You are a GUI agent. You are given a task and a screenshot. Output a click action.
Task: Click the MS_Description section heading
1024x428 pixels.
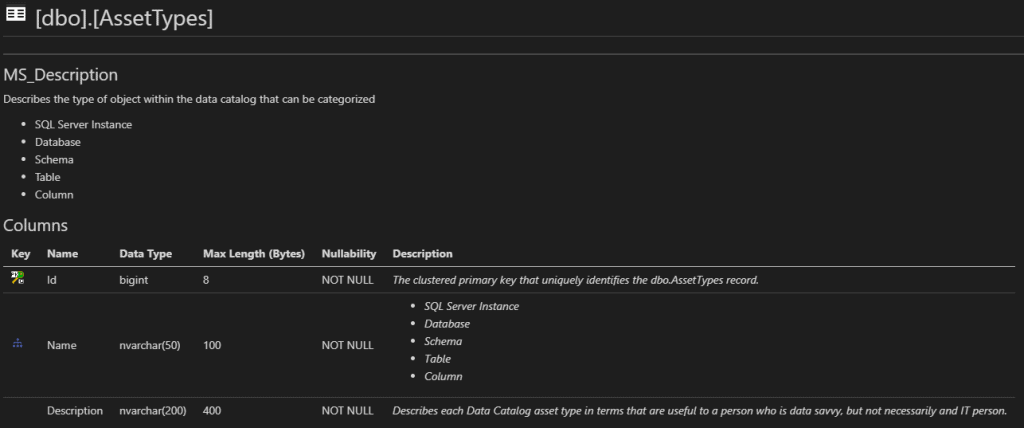61,75
